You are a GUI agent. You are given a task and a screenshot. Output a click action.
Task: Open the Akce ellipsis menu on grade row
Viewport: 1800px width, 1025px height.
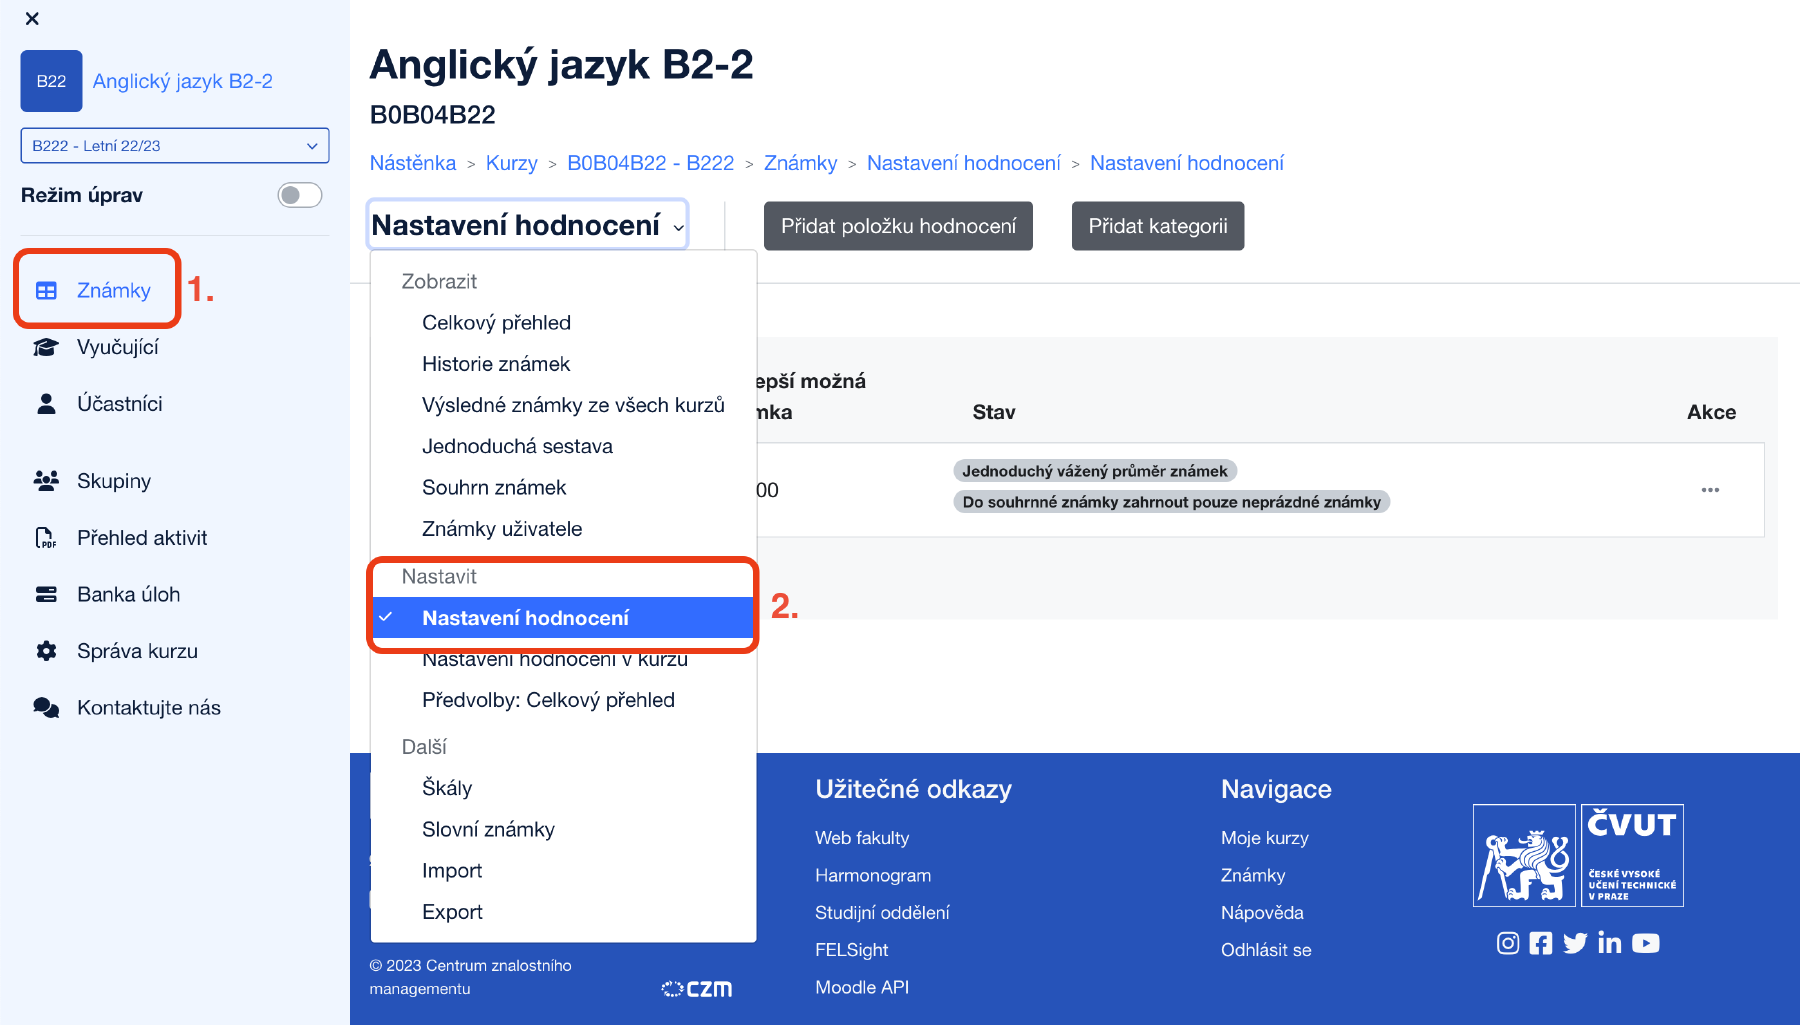[x=1711, y=490]
